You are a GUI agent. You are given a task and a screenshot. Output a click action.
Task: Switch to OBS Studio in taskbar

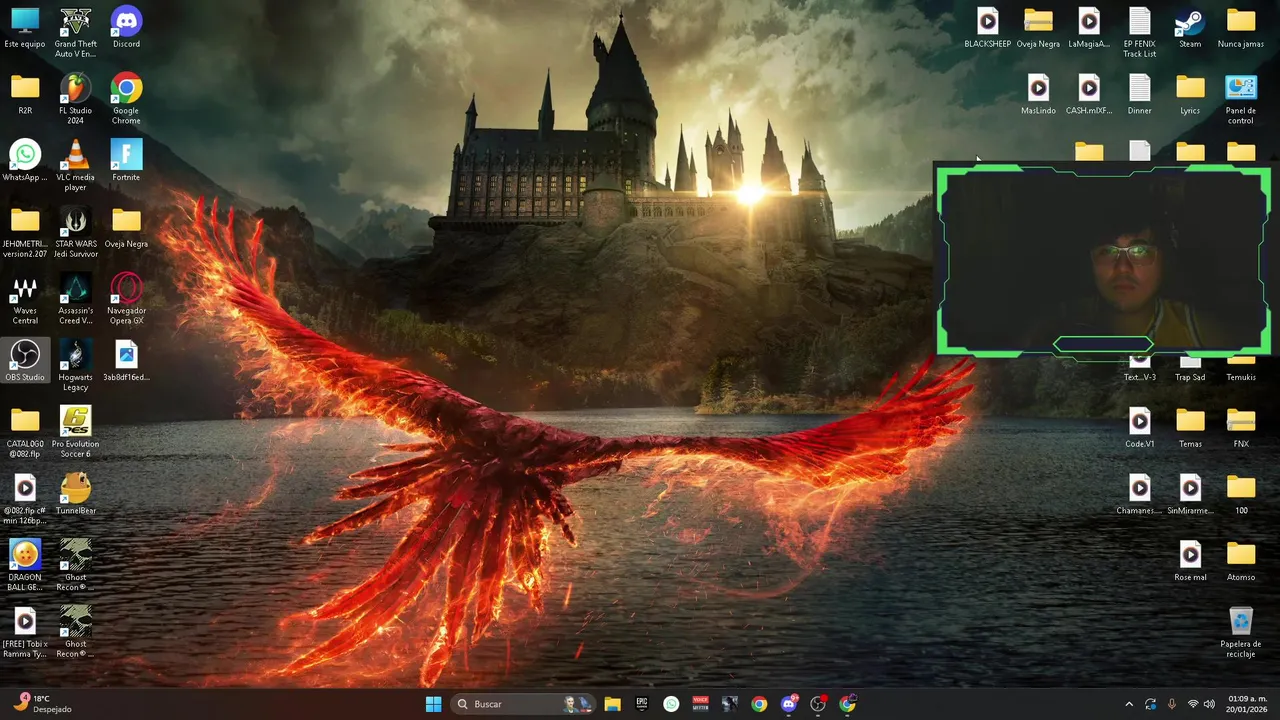(x=818, y=704)
